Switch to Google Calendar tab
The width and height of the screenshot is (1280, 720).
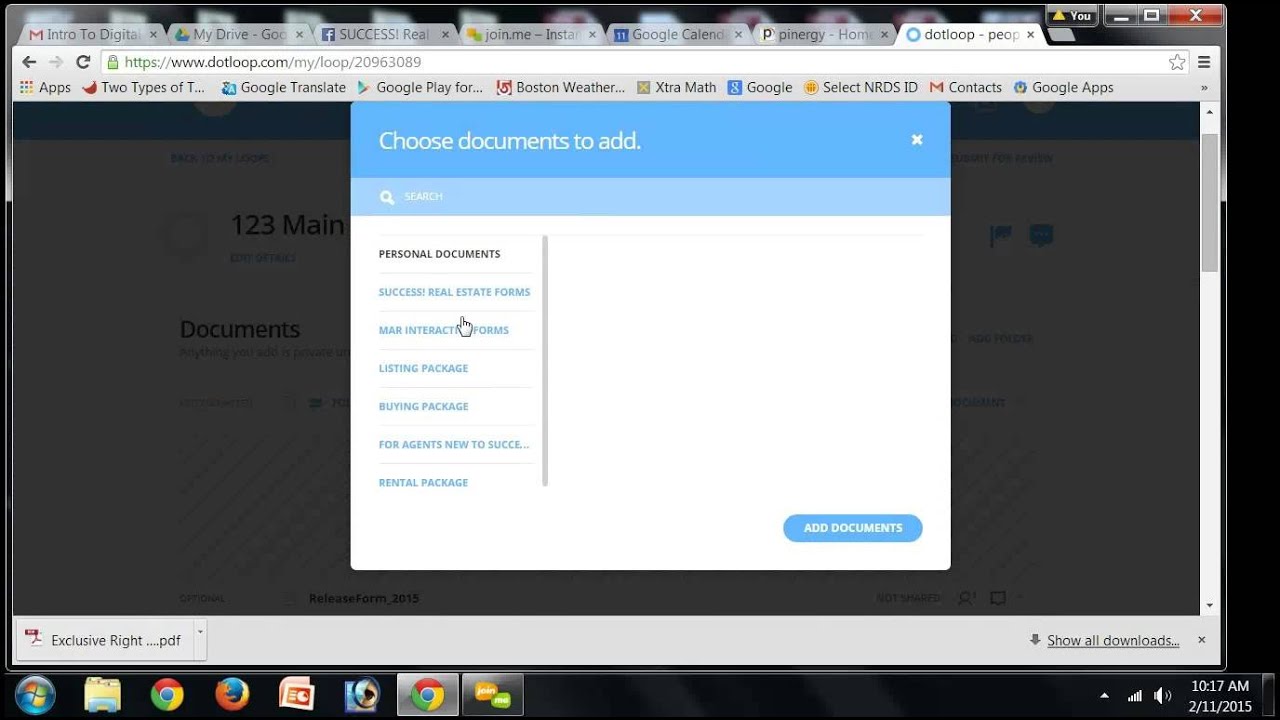pyautogui.click(x=675, y=34)
